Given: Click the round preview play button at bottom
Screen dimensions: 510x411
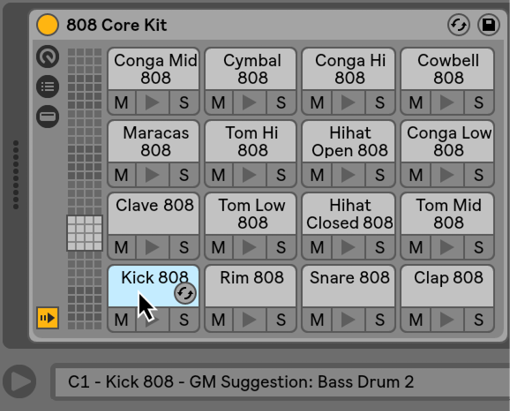Looking at the screenshot, I should point(19,381).
